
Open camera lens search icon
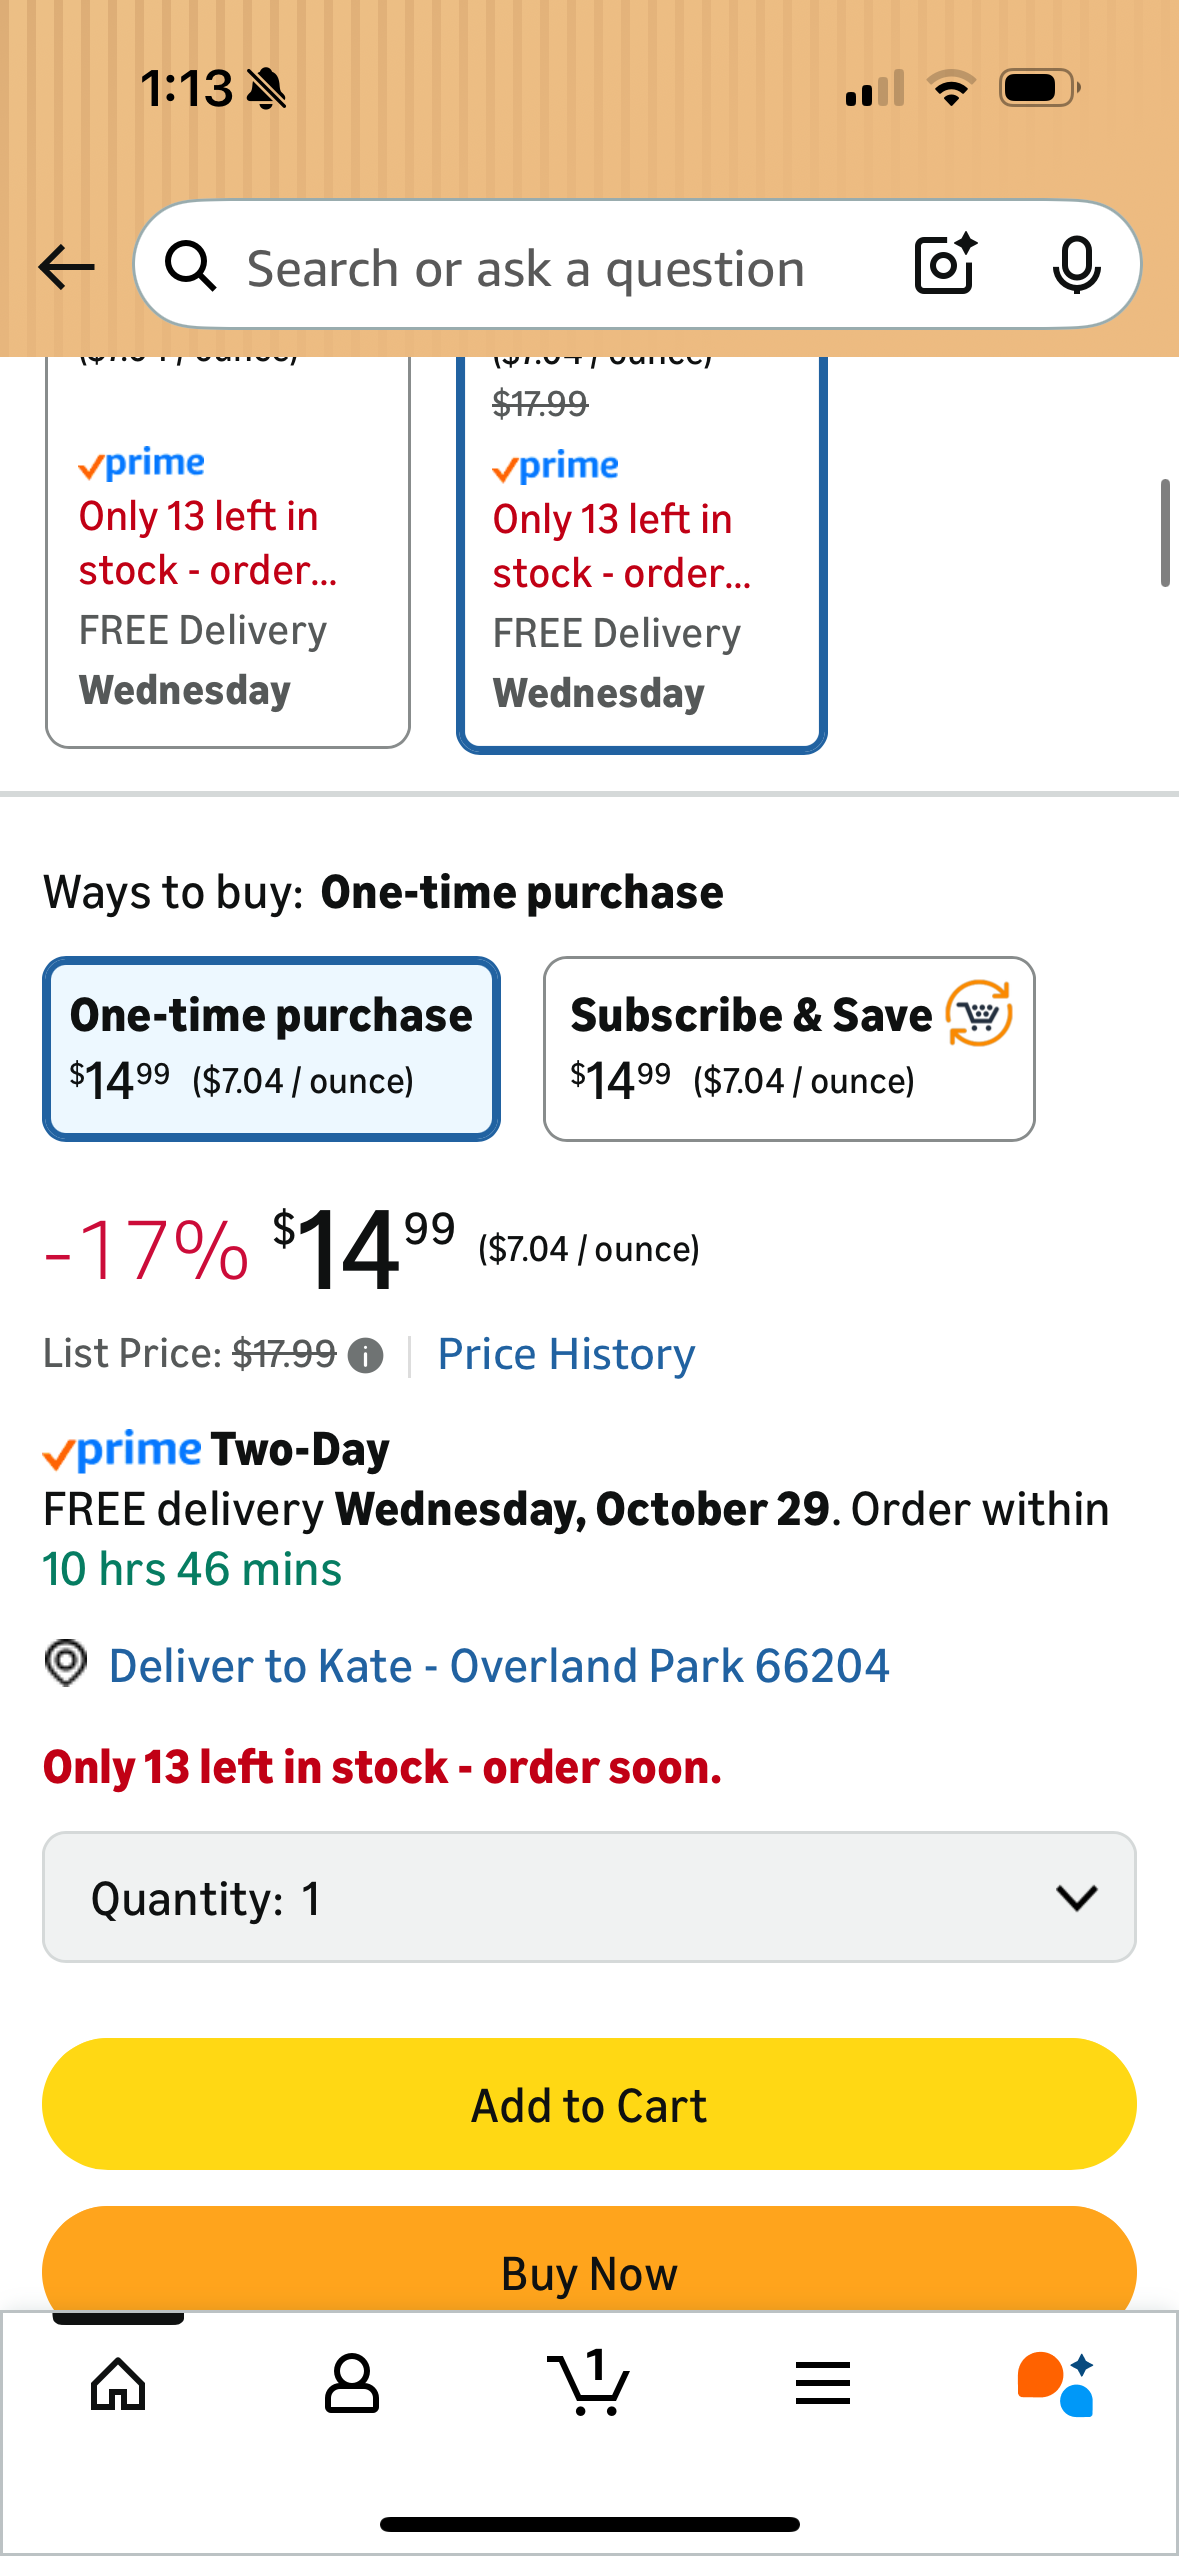(945, 265)
